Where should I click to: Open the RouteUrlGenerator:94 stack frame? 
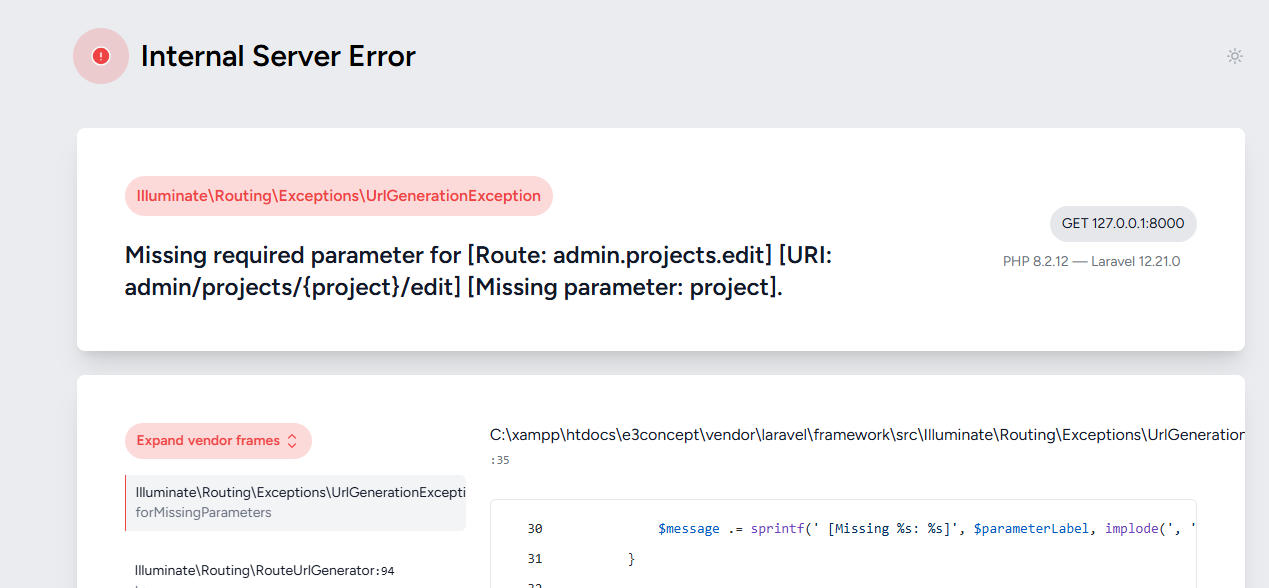tap(265, 571)
